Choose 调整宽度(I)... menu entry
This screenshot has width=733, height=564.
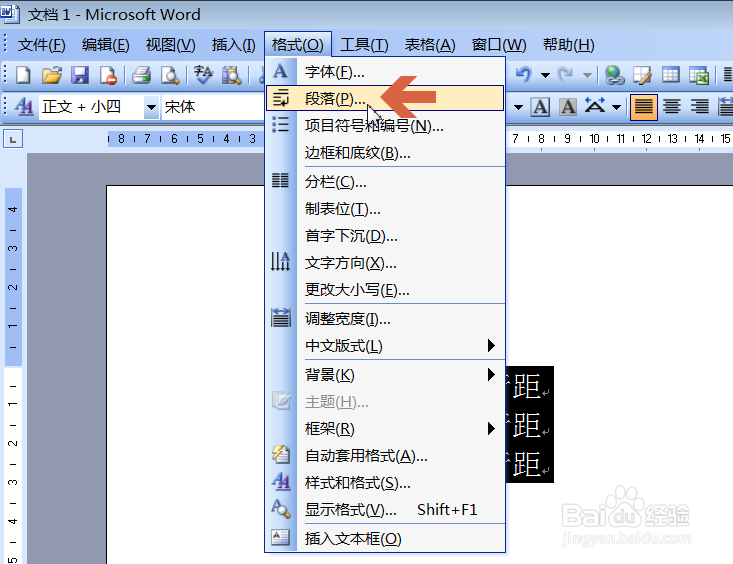coord(385,318)
